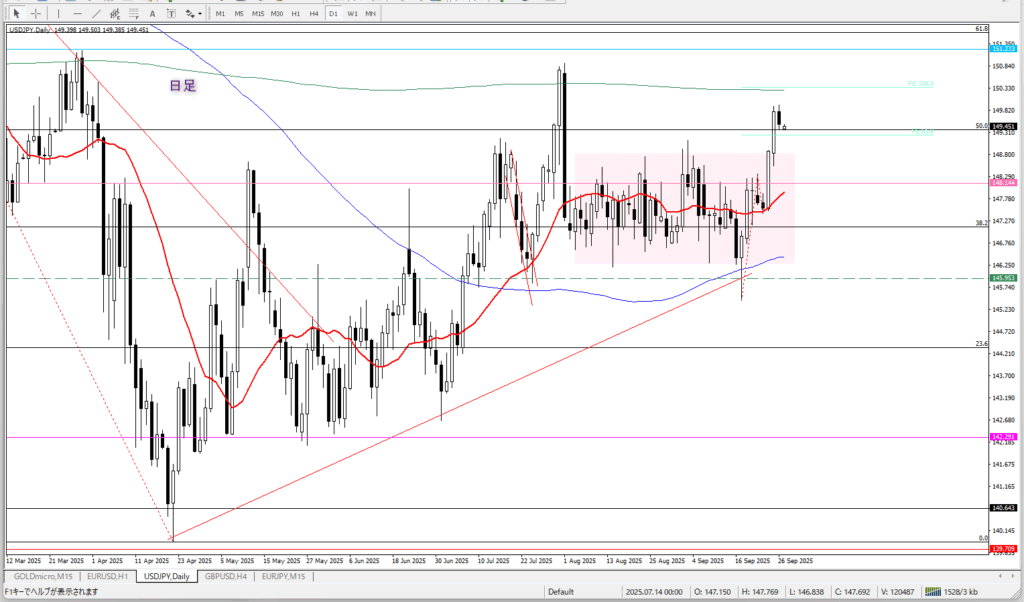1024x602 pixels.
Task: Open the EURJPY,M15 chart tab
Action: pos(284,577)
